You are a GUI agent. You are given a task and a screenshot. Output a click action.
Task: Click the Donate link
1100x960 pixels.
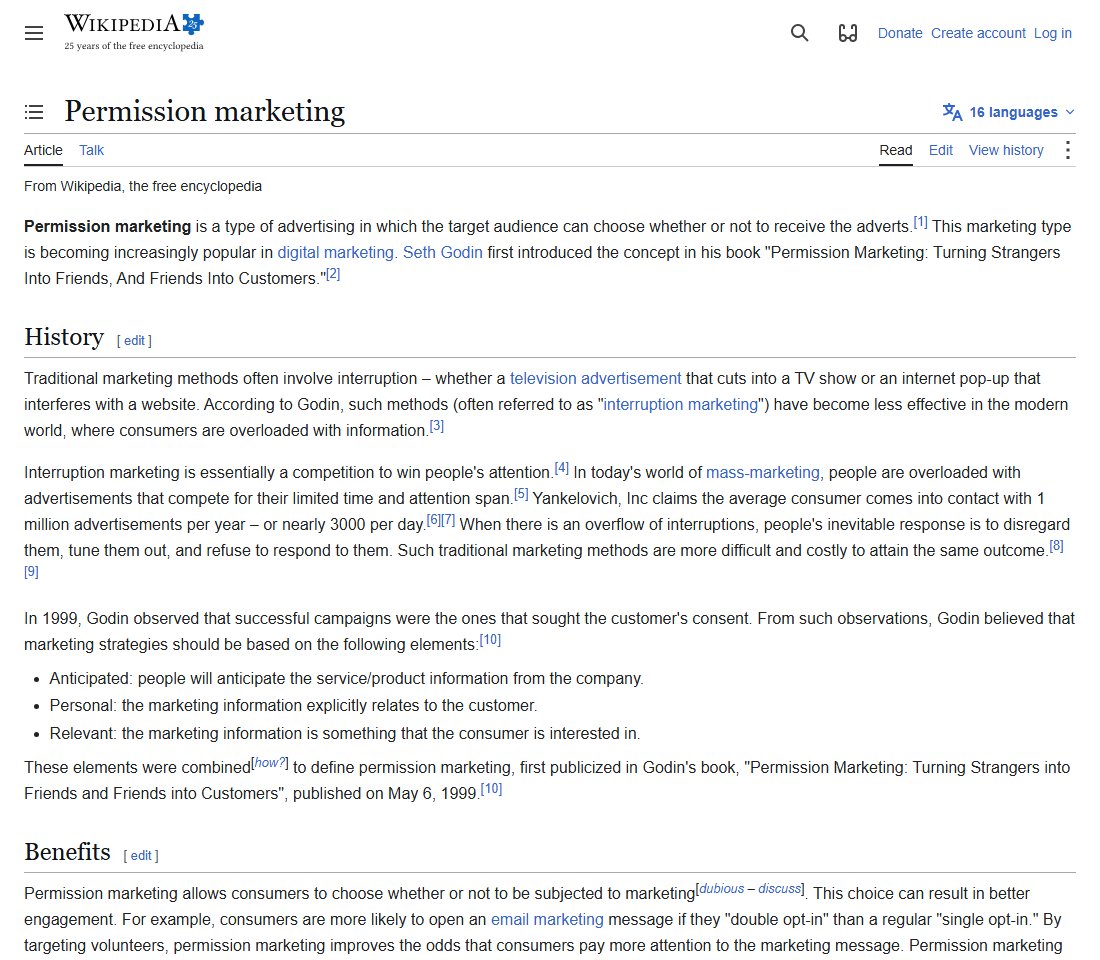(x=900, y=33)
